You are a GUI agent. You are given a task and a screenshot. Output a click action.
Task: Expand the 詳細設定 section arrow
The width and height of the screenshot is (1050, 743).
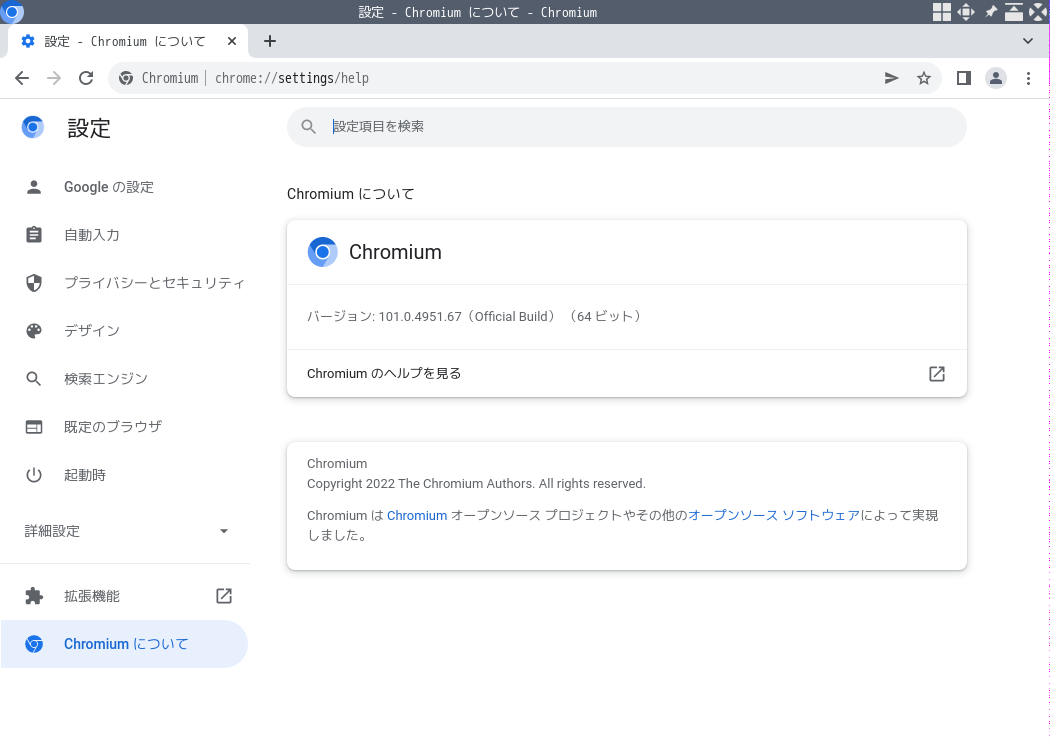point(224,531)
